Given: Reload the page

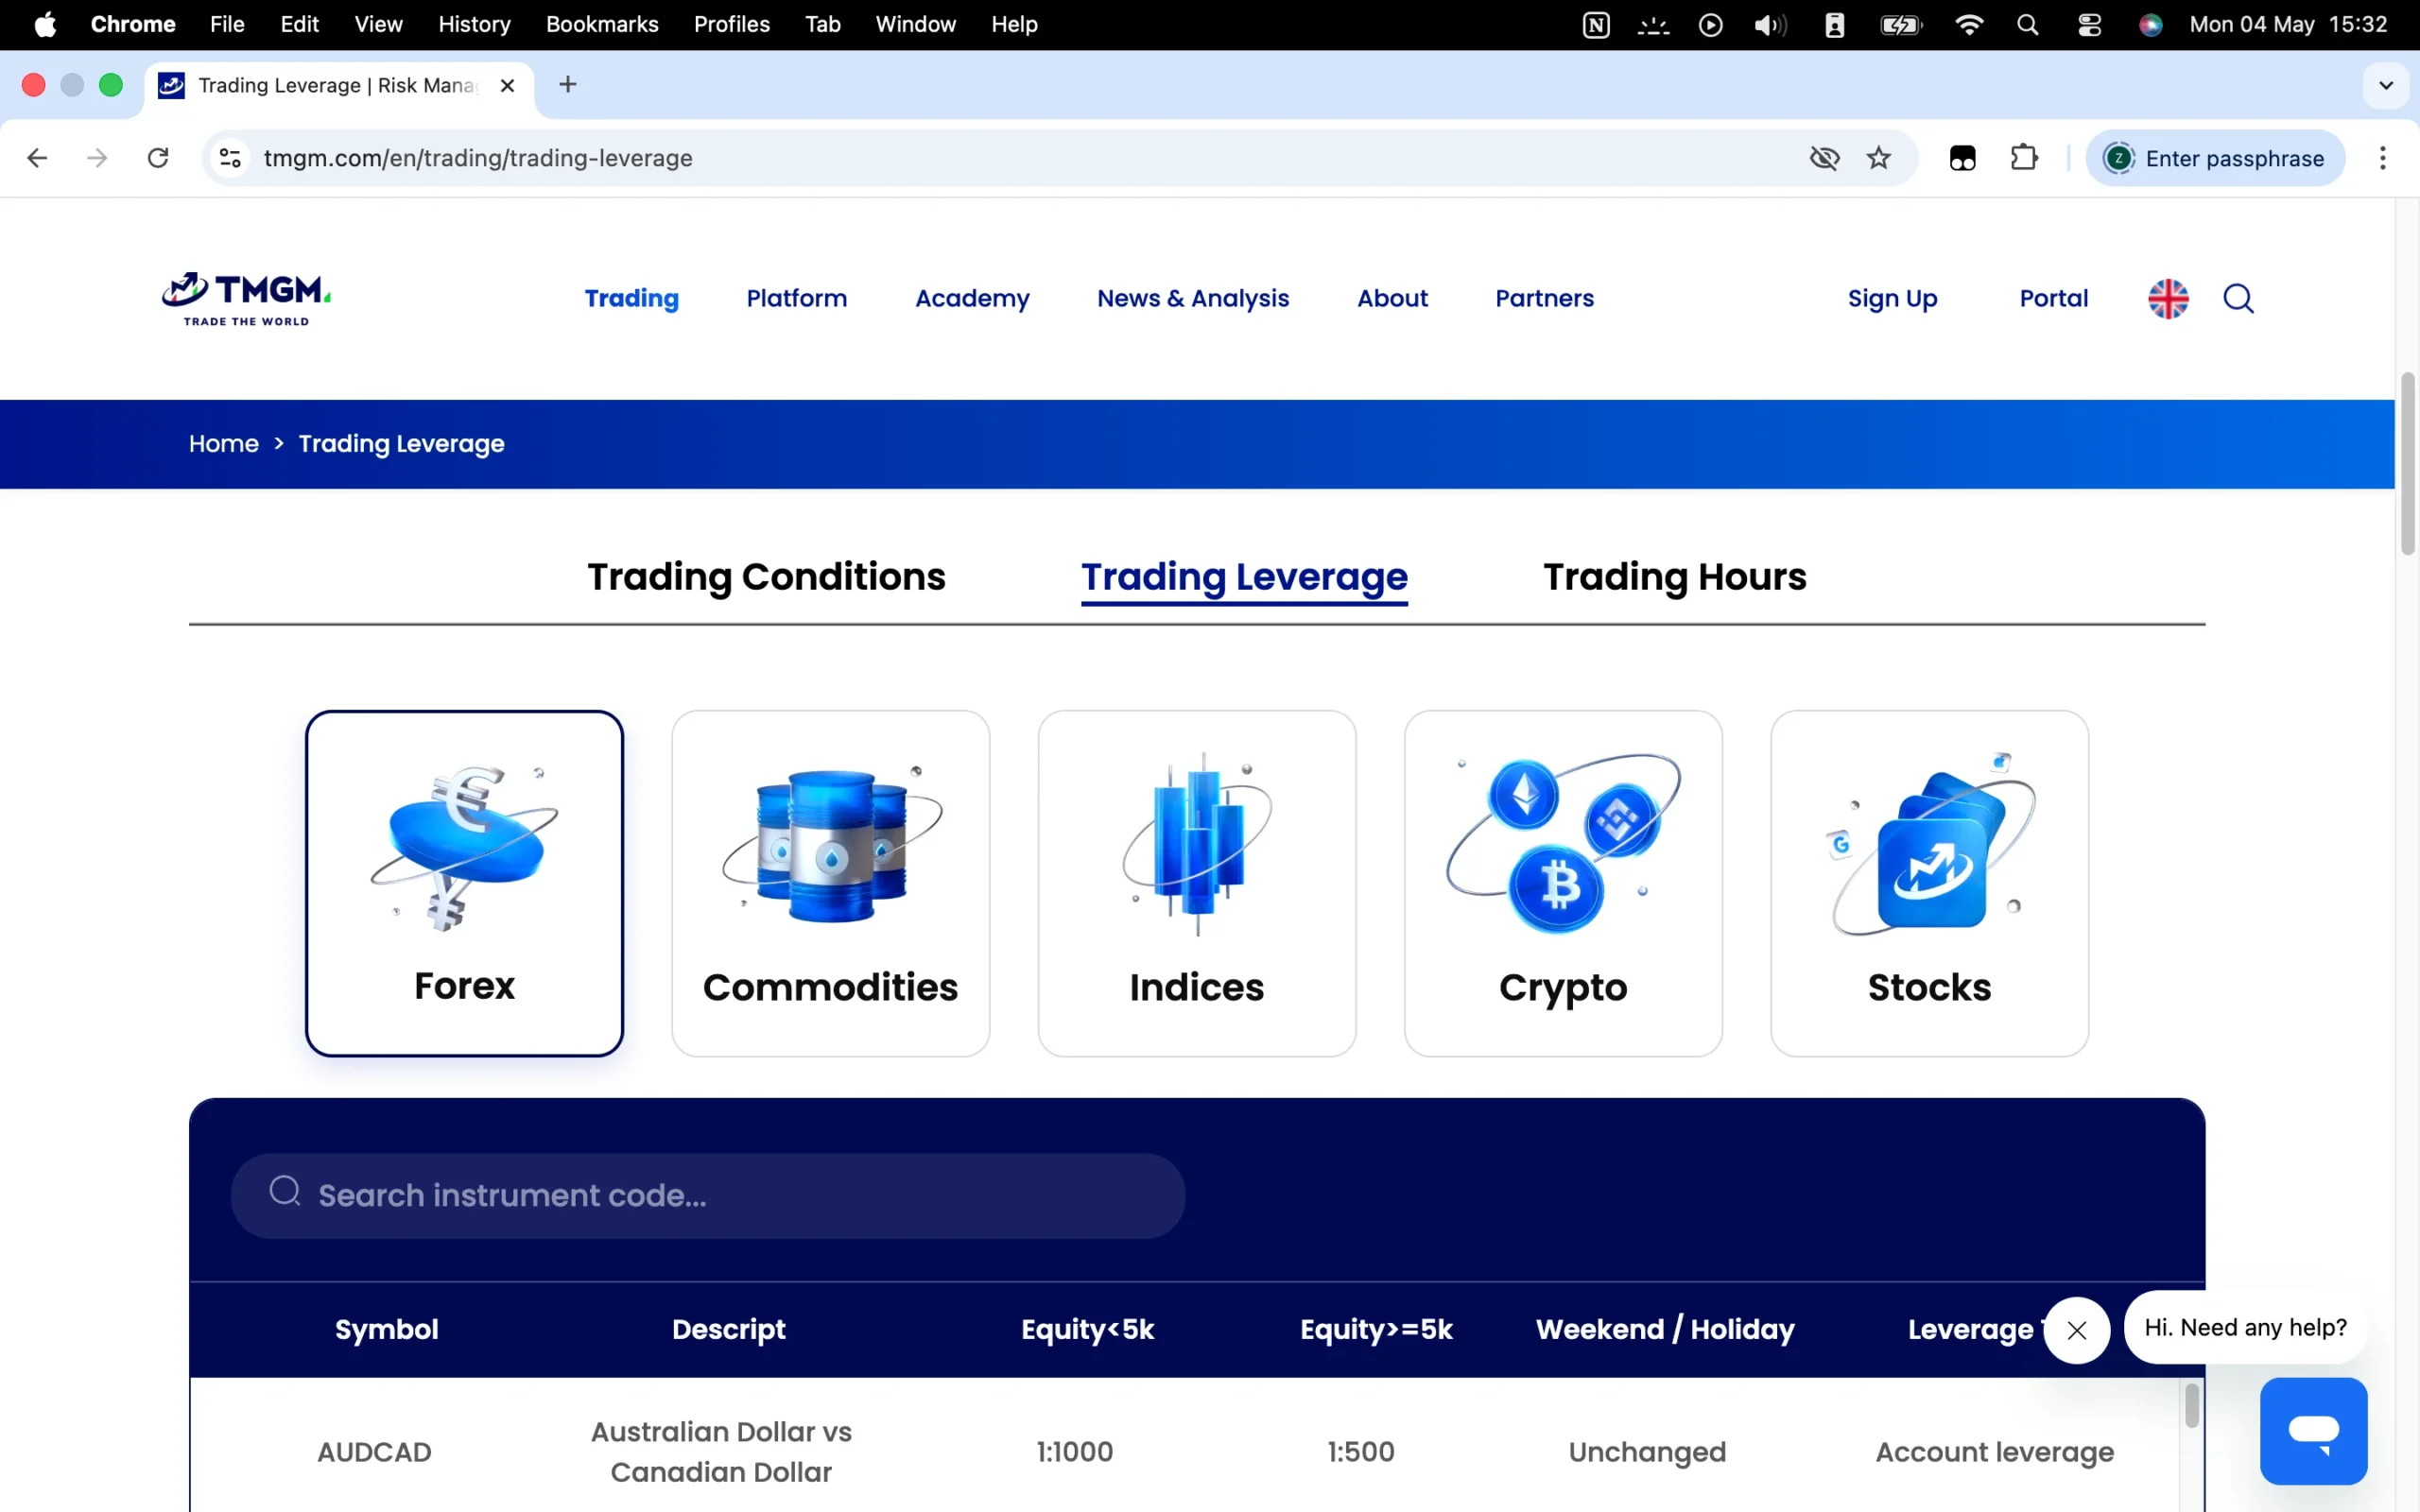Looking at the screenshot, I should (x=158, y=158).
